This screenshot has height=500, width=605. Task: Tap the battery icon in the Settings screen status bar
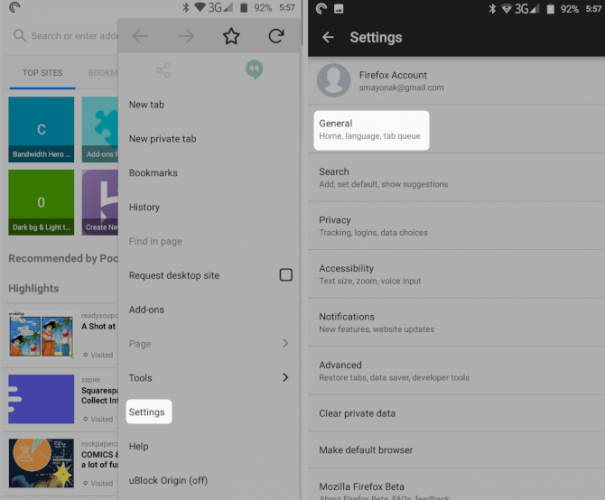click(x=550, y=8)
